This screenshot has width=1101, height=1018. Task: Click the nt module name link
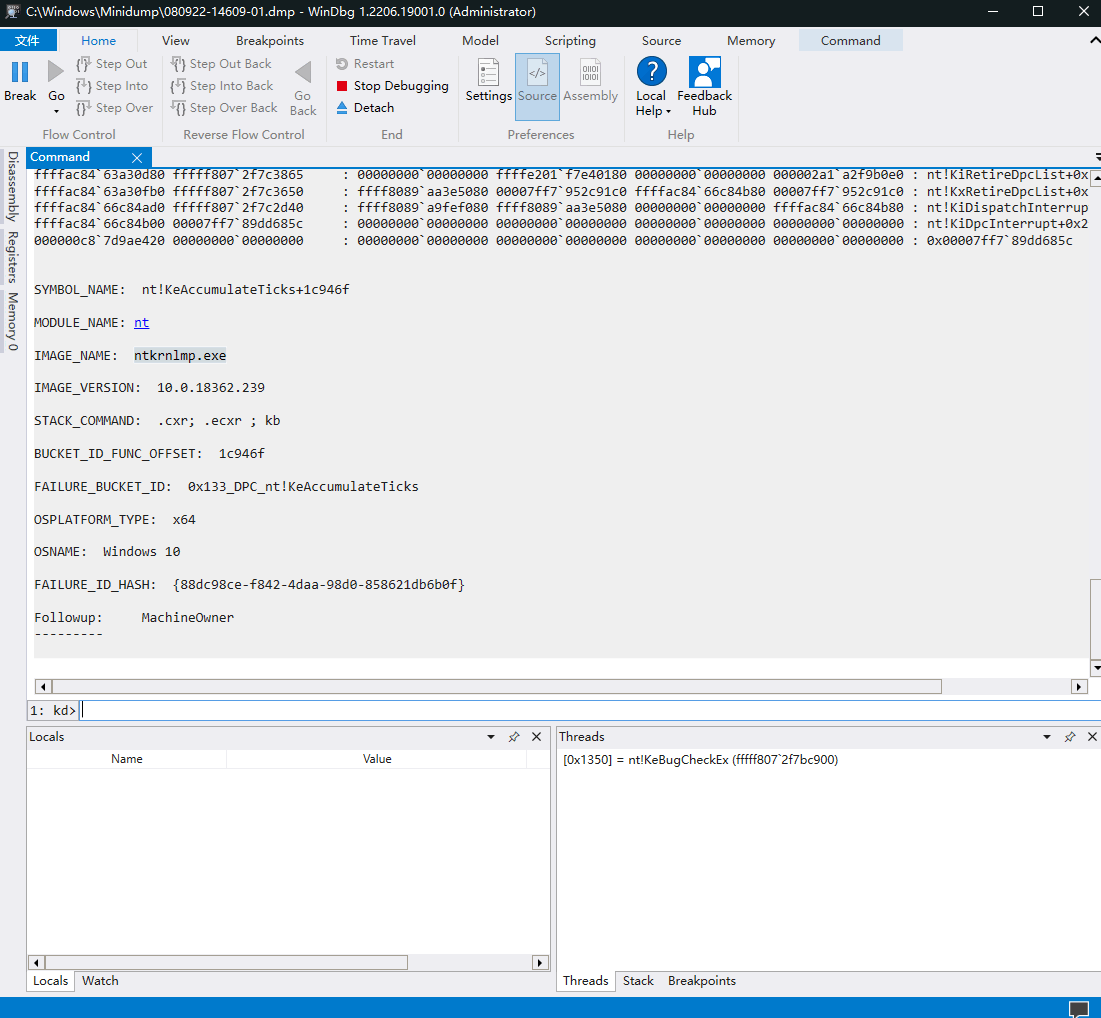(141, 323)
